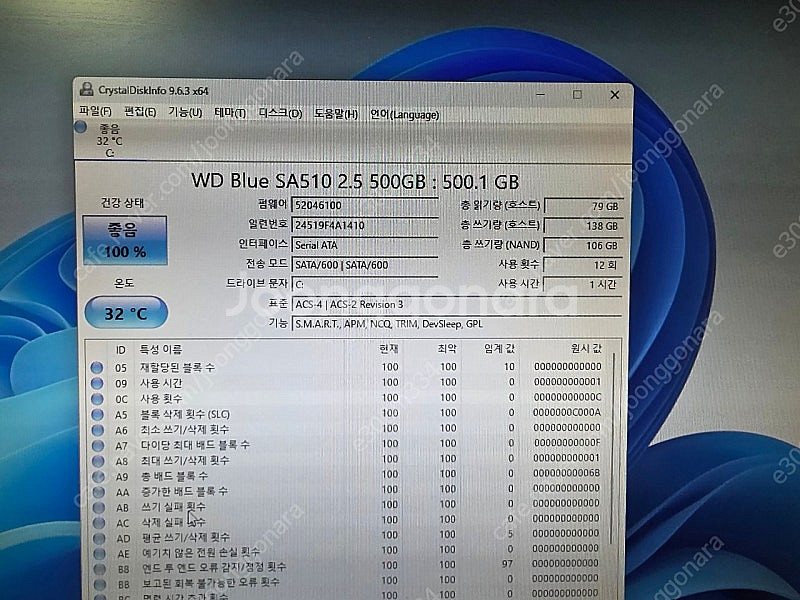Open the 편집(E) menu
The height and width of the screenshot is (600, 800).
click(x=140, y=111)
